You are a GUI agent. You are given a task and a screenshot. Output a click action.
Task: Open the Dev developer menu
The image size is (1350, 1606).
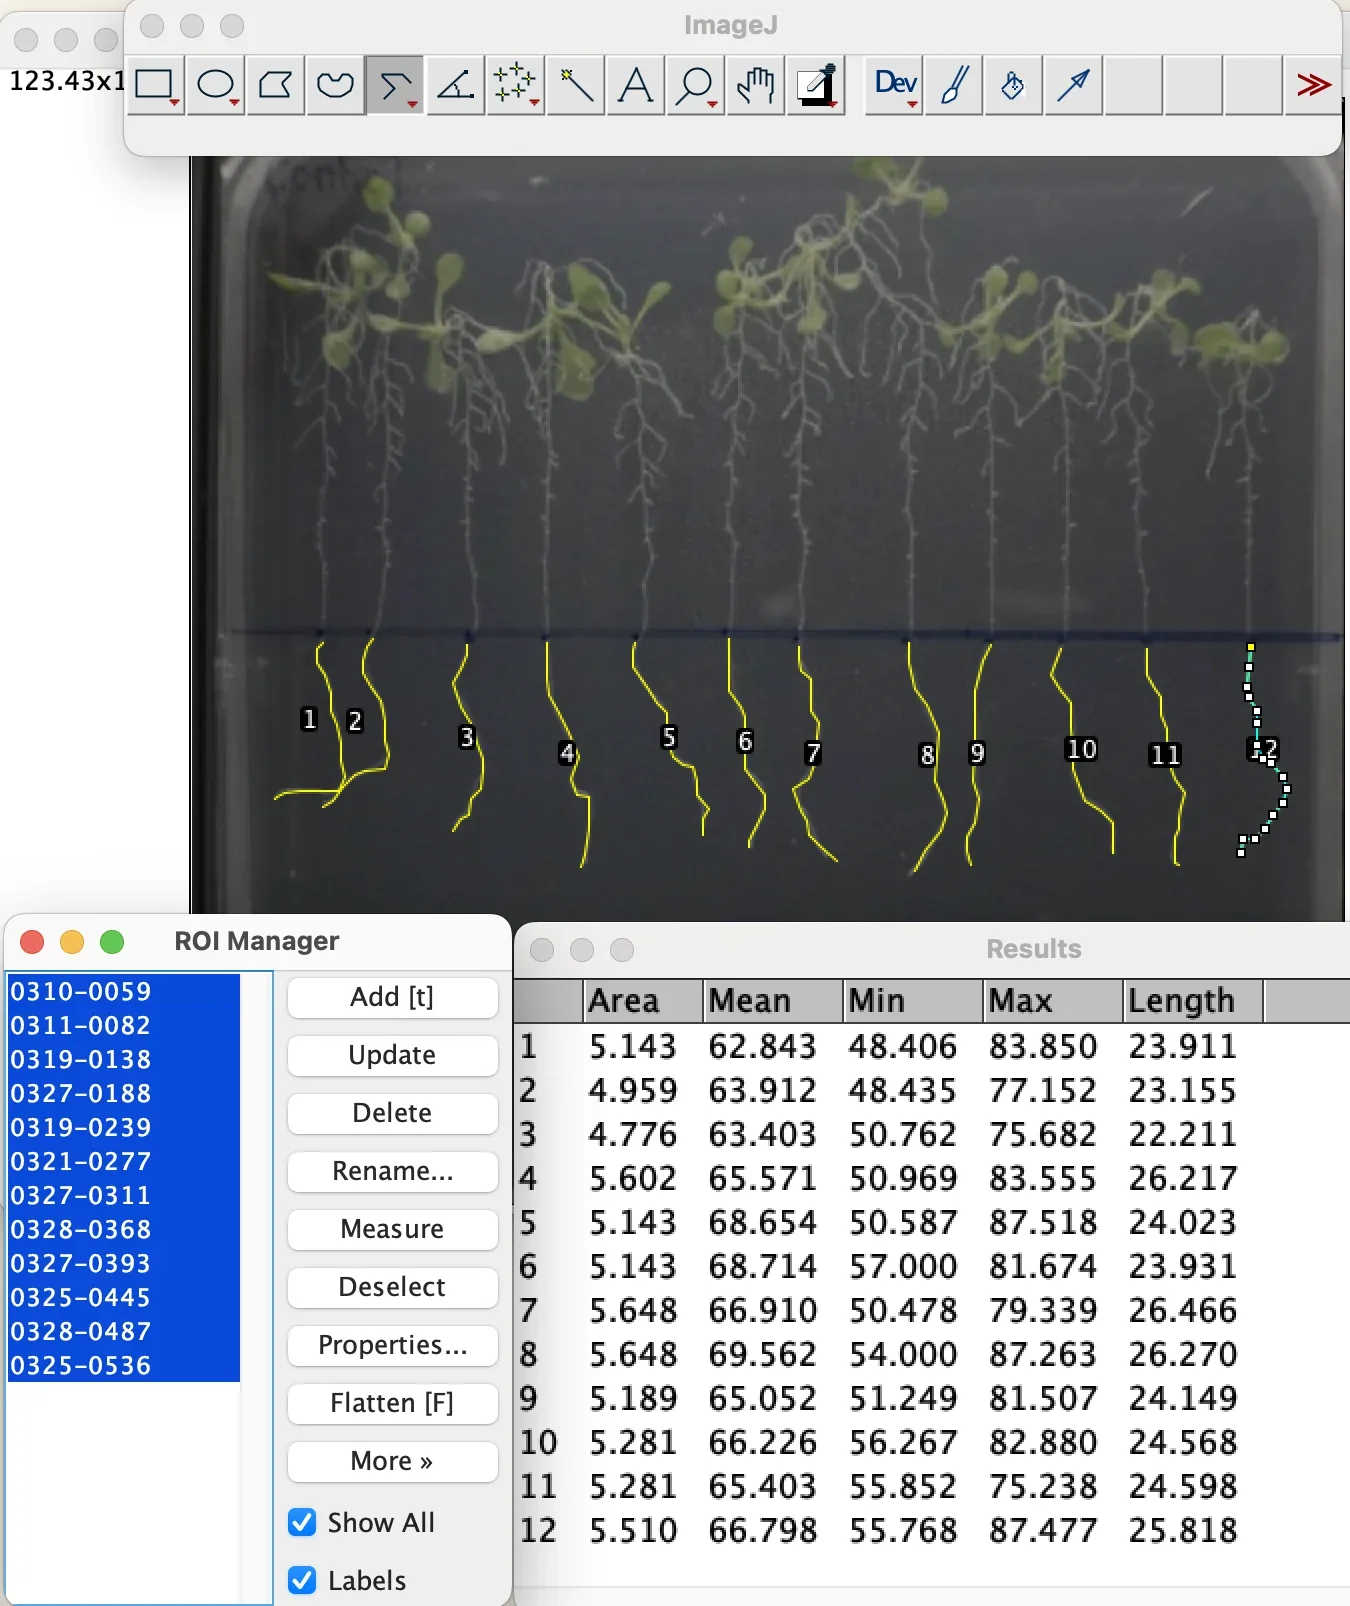[894, 86]
